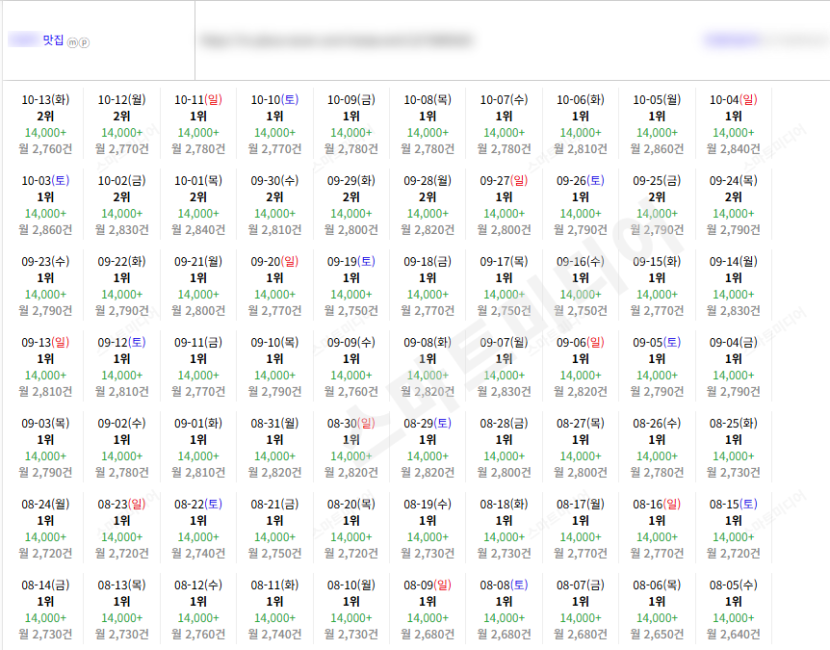Select the 09-03(목) date label
830x650 pixels.
pos(46,423)
